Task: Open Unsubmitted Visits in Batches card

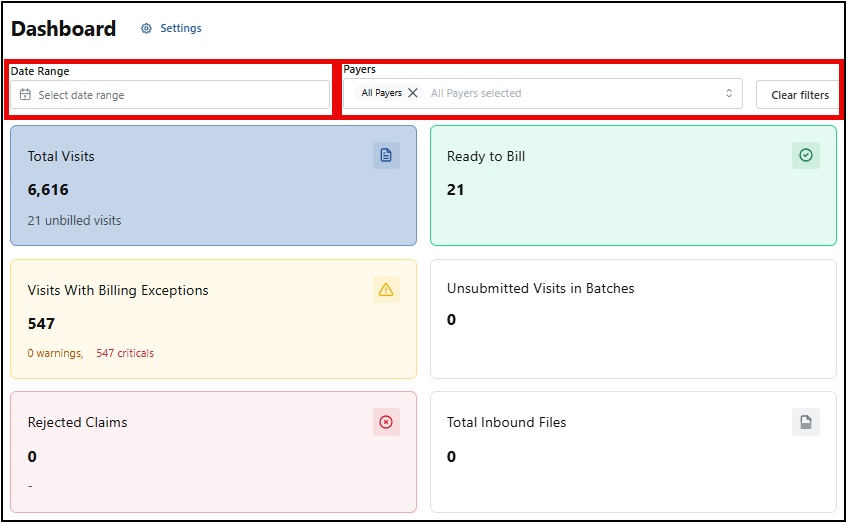Action: coord(633,319)
